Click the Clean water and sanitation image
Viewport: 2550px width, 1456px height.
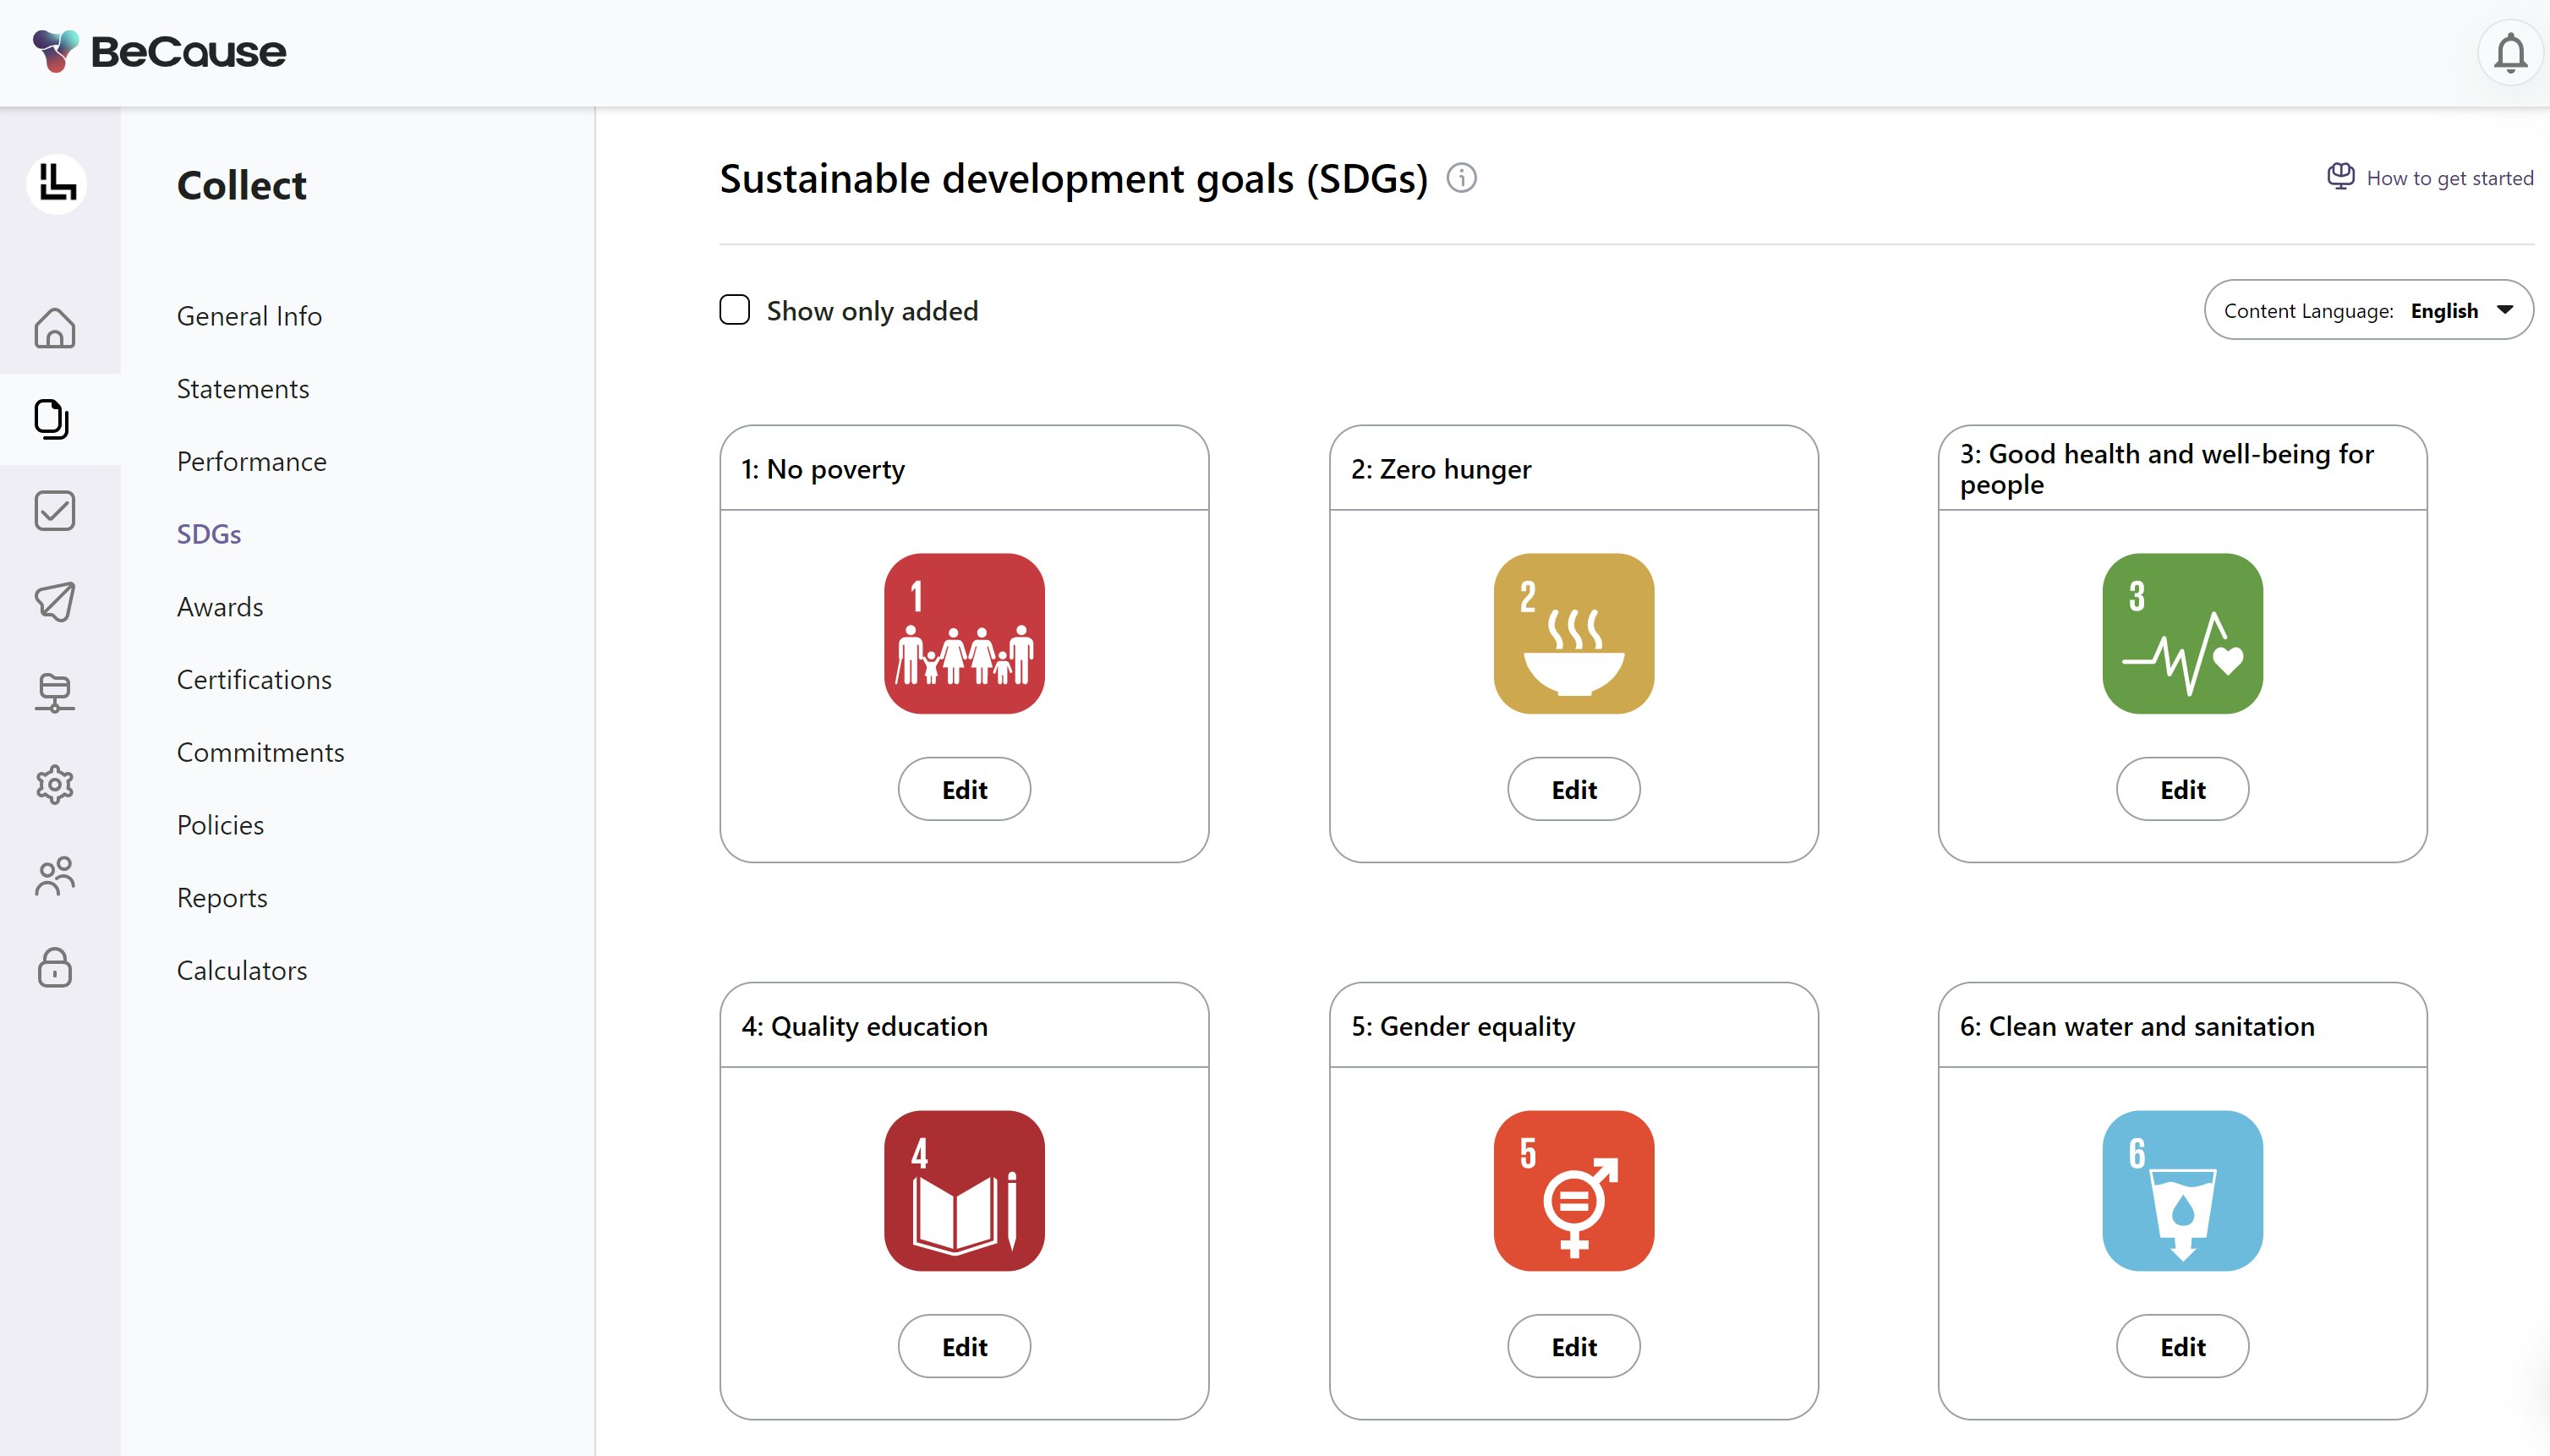(x=2182, y=1190)
